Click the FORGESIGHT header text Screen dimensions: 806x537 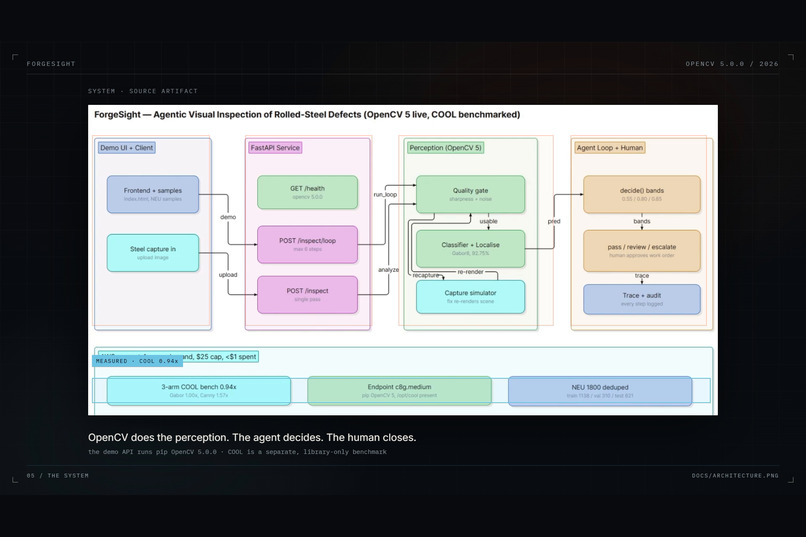[51, 64]
